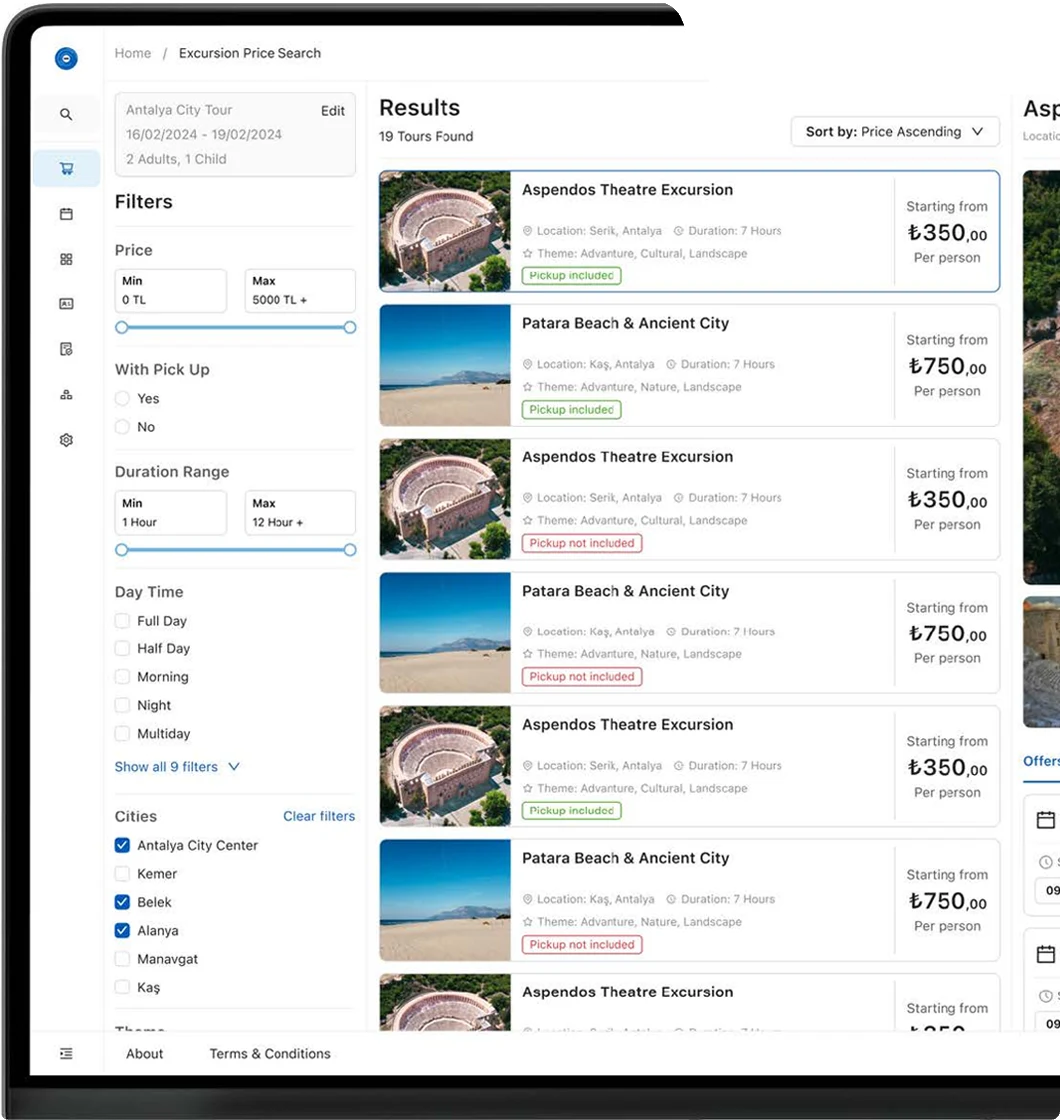
Task: Click the hierarchy icon in the sidebar
Action: tap(66, 393)
